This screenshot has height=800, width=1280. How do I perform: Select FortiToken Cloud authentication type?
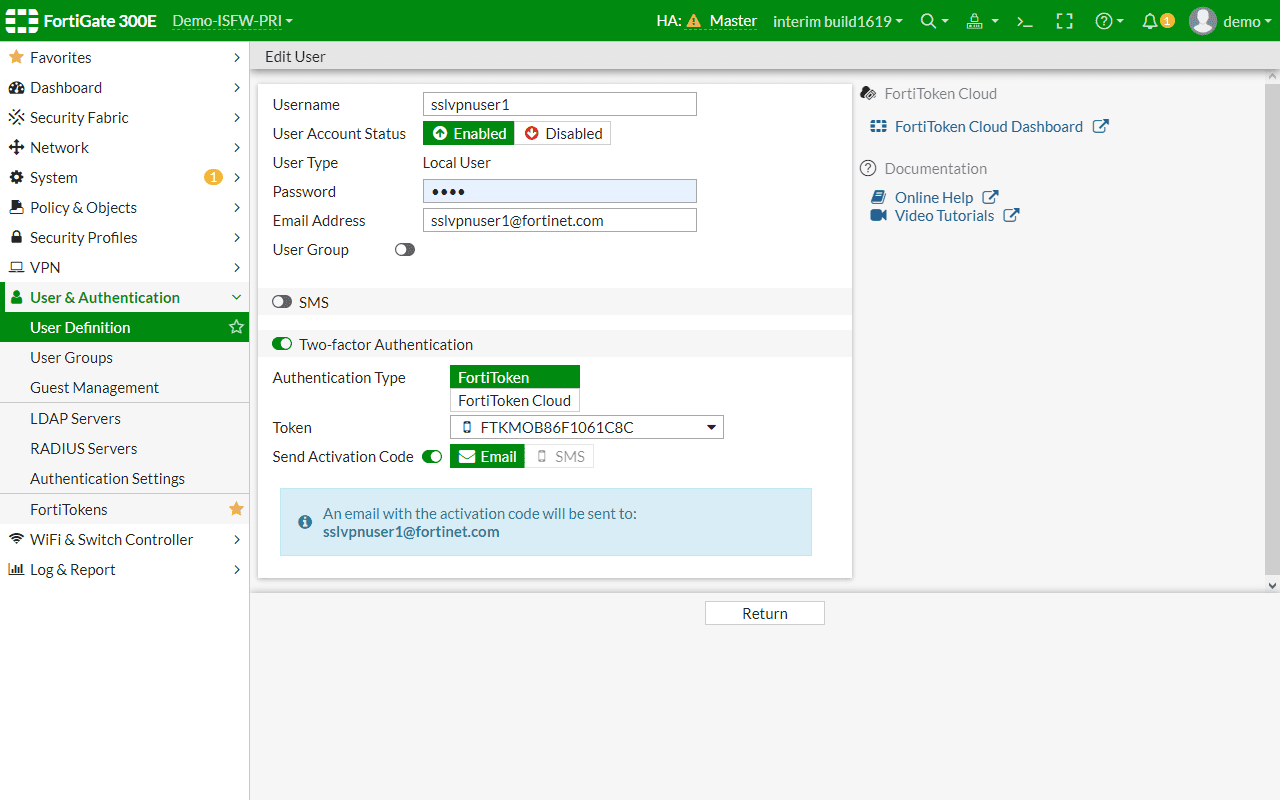tap(515, 400)
